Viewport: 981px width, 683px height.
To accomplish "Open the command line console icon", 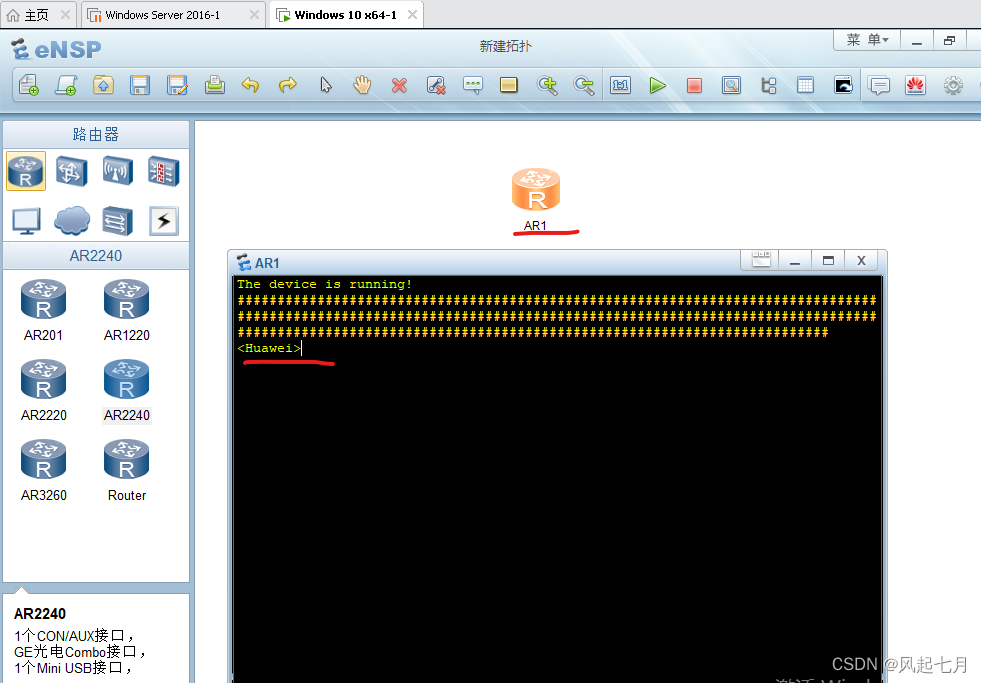I will click(x=843, y=85).
